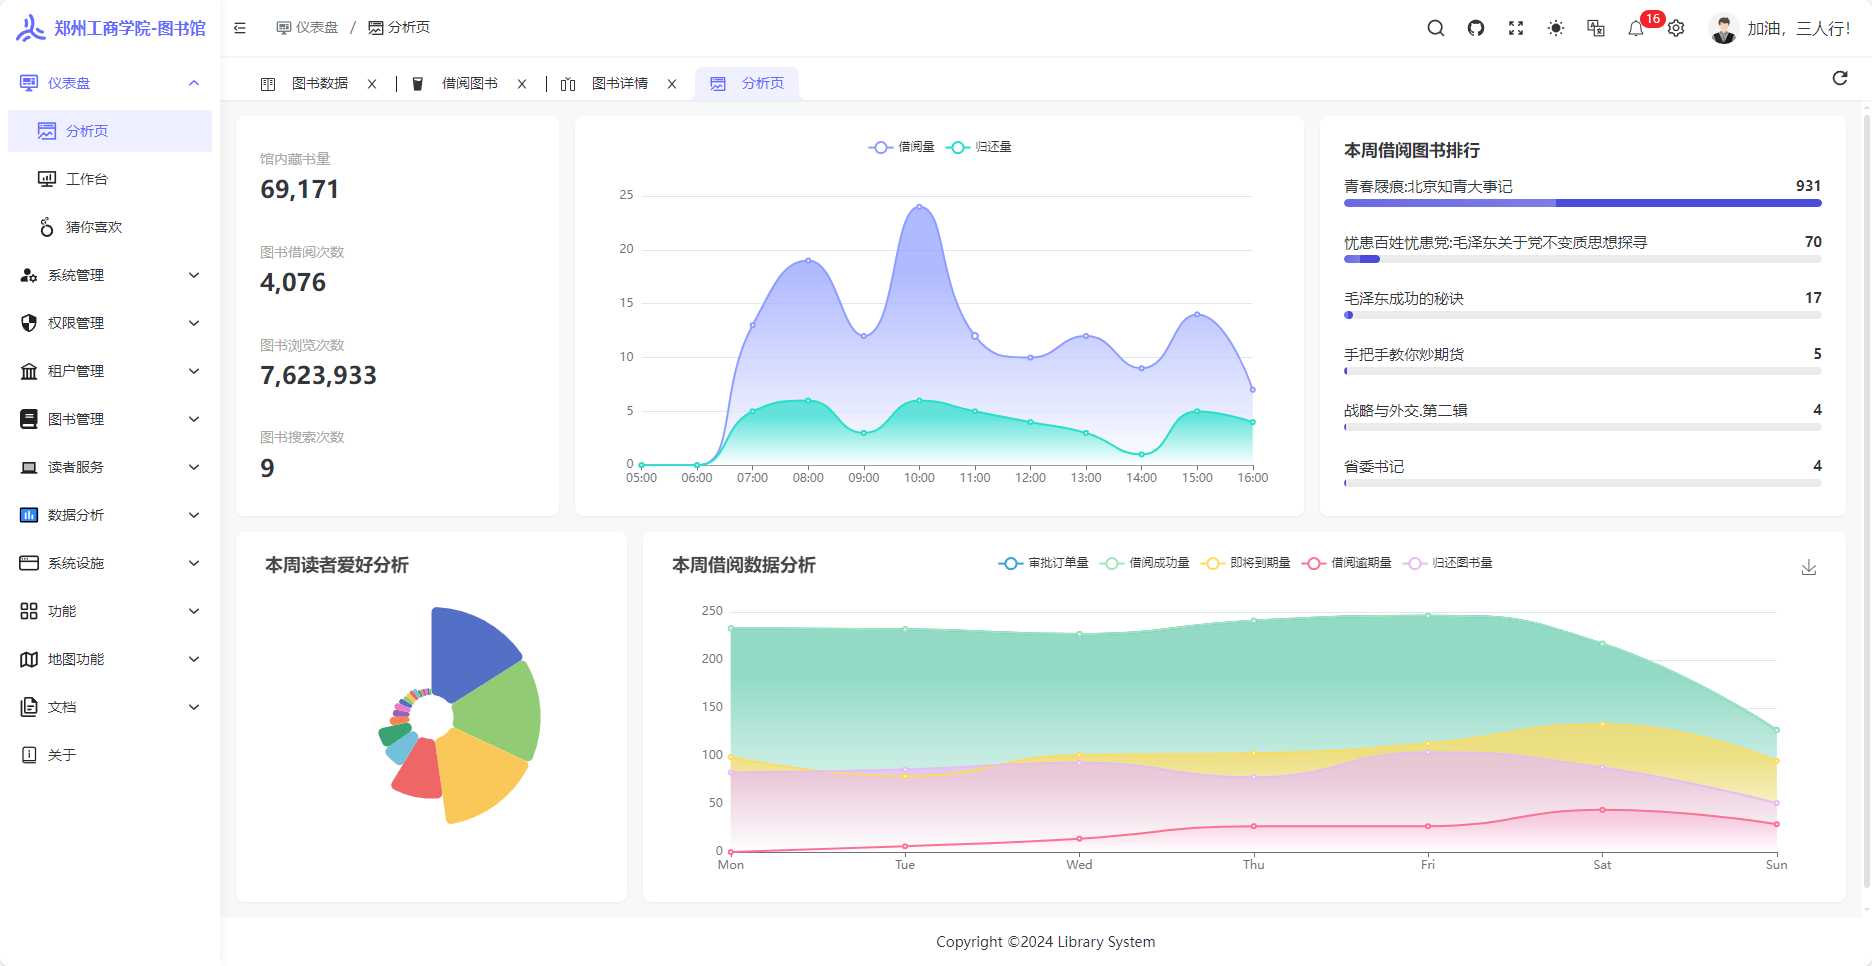Click progress bar for 毛泽东成功的秘诀
This screenshot has width=1872, height=966.
(1582, 315)
